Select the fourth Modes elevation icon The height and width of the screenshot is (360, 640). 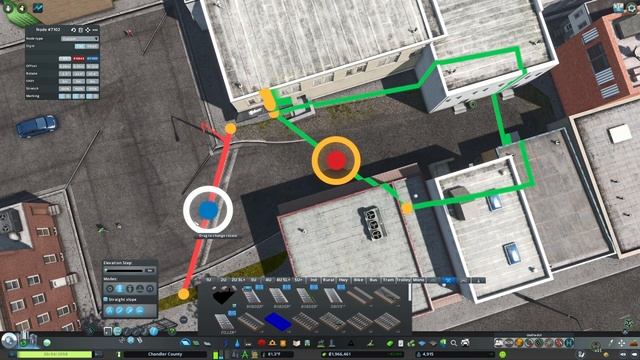(x=140, y=289)
